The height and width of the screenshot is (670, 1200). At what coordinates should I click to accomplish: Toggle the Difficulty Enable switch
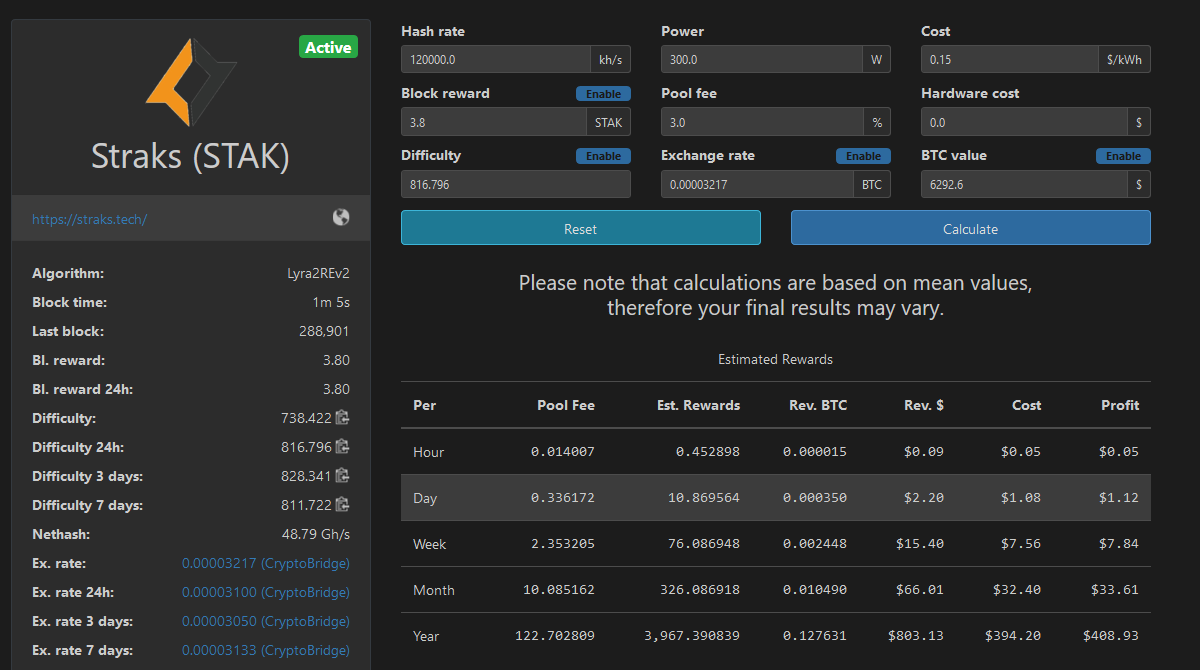coord(603,156)
